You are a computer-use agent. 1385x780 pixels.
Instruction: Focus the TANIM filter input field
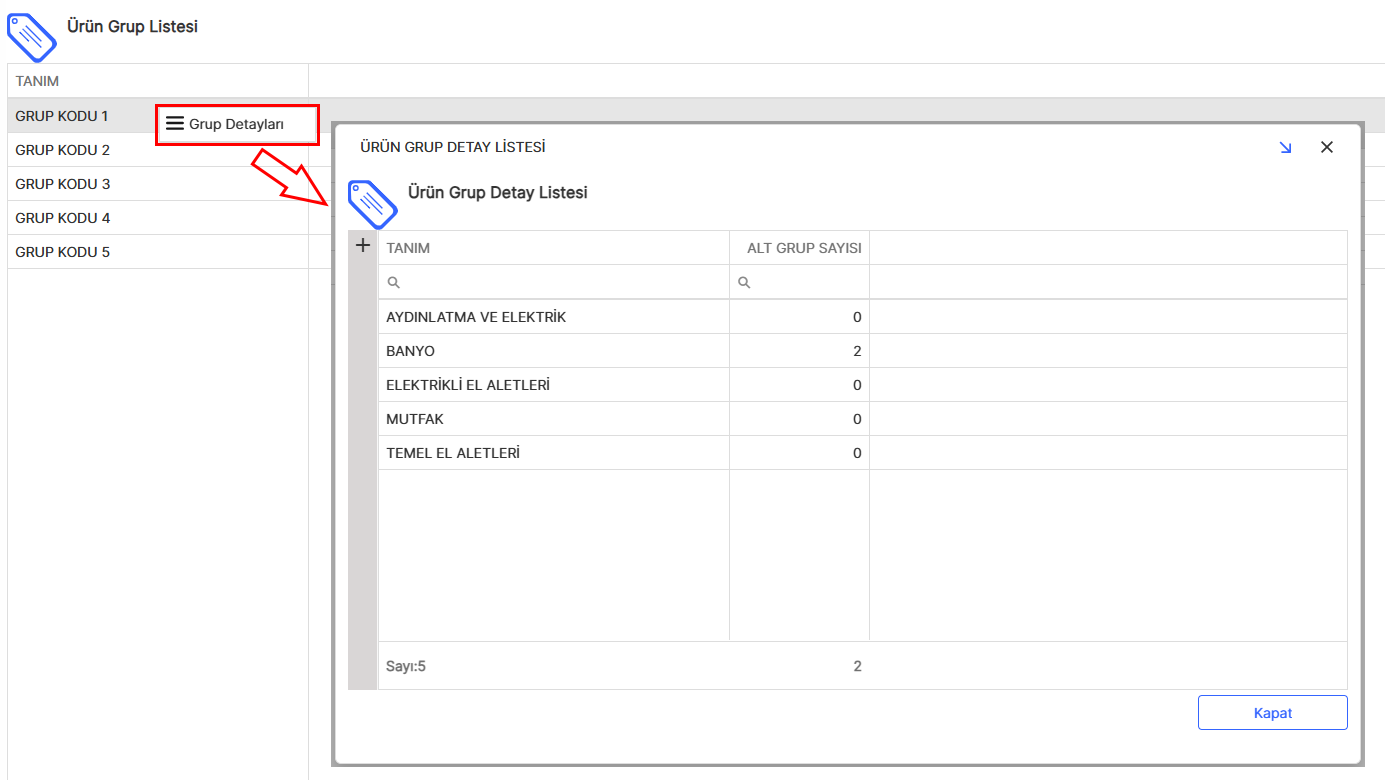560,283
